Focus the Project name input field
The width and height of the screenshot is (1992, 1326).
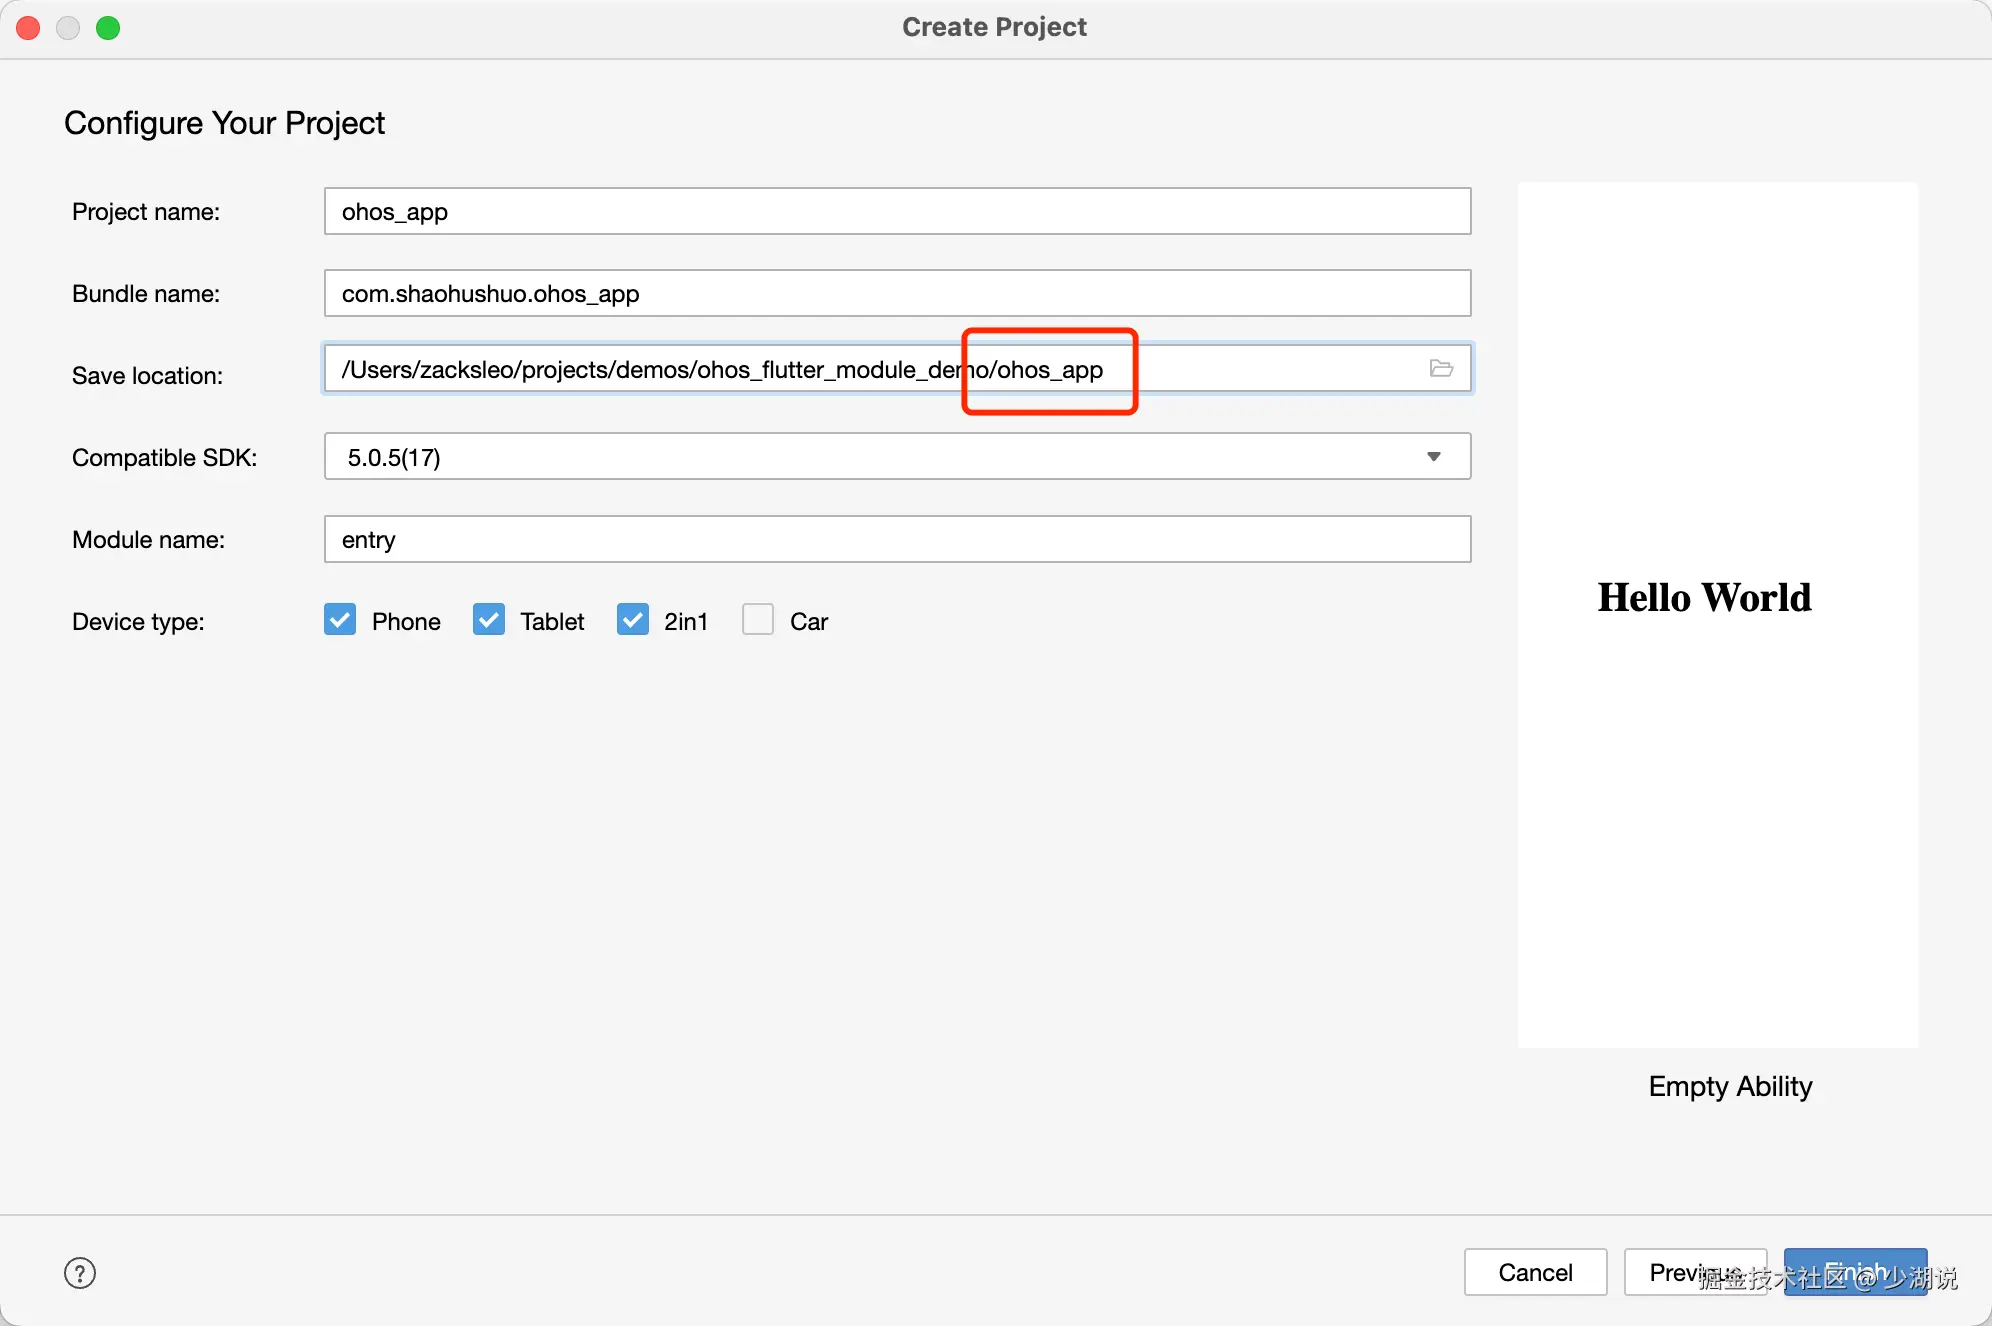pyautogui.click(x=897, y=212)
